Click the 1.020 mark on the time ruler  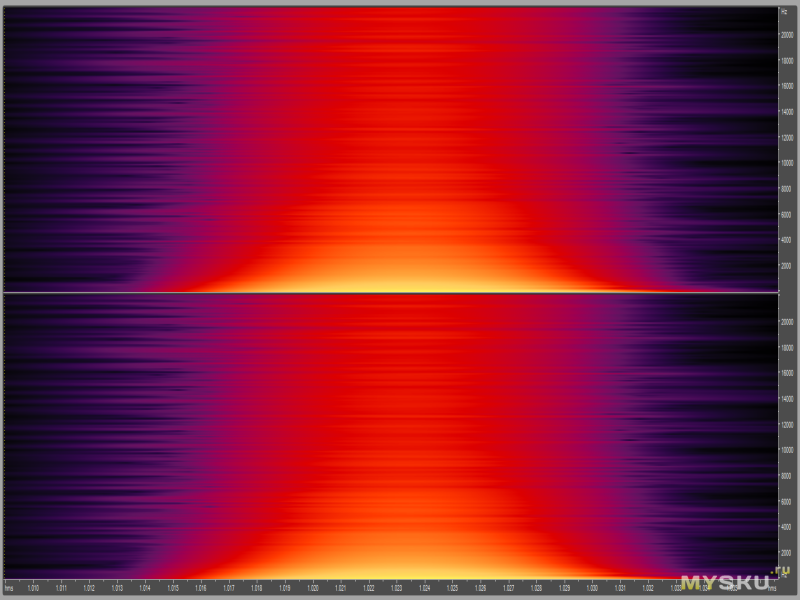click(x=313, y=588)
